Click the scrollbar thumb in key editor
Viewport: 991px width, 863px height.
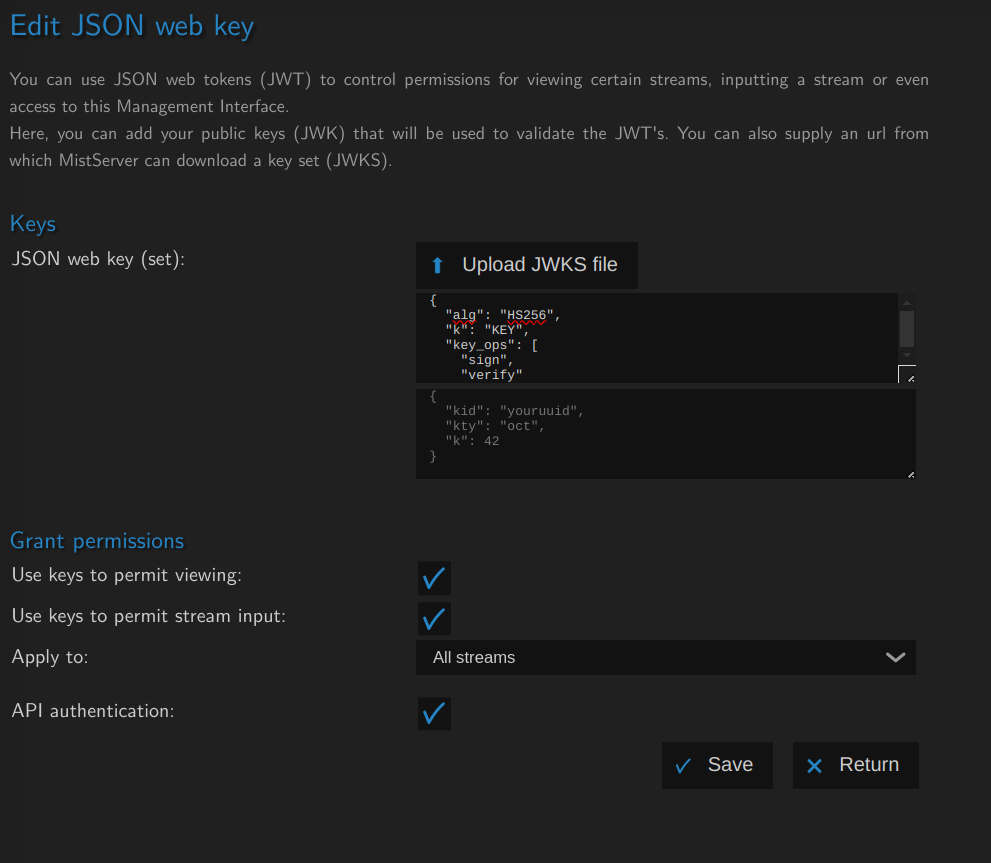pyautogui.click(x=906, y=328)
